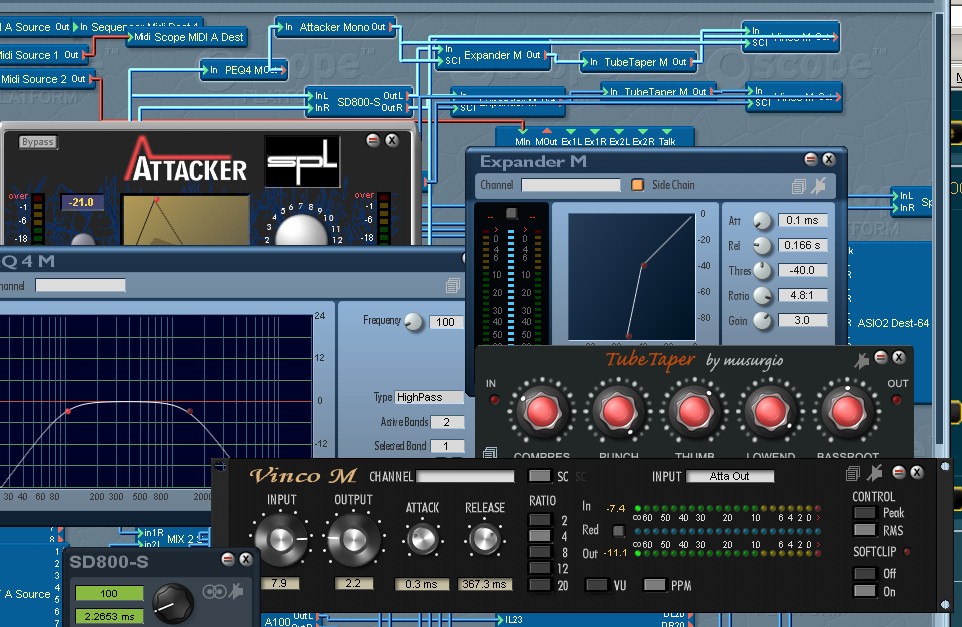Viewport: 962px width, 627px height.
Task: Click the pin icon in SD800-S window
Action: pyautogui.click(x=236, y=591)
